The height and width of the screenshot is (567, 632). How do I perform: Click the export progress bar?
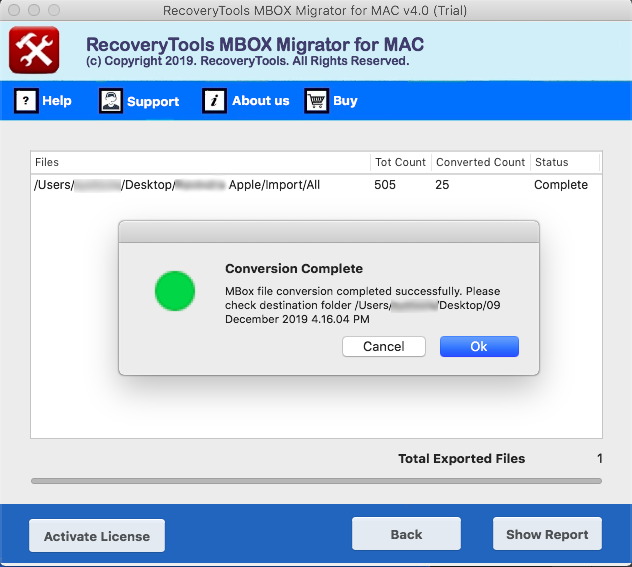tap(316, 481)
